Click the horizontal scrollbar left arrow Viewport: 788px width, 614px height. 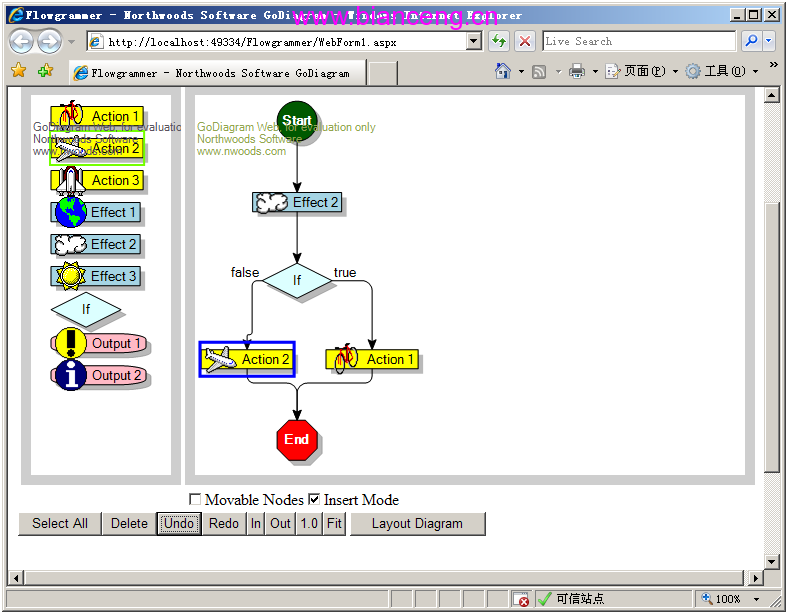pos(17,578)
